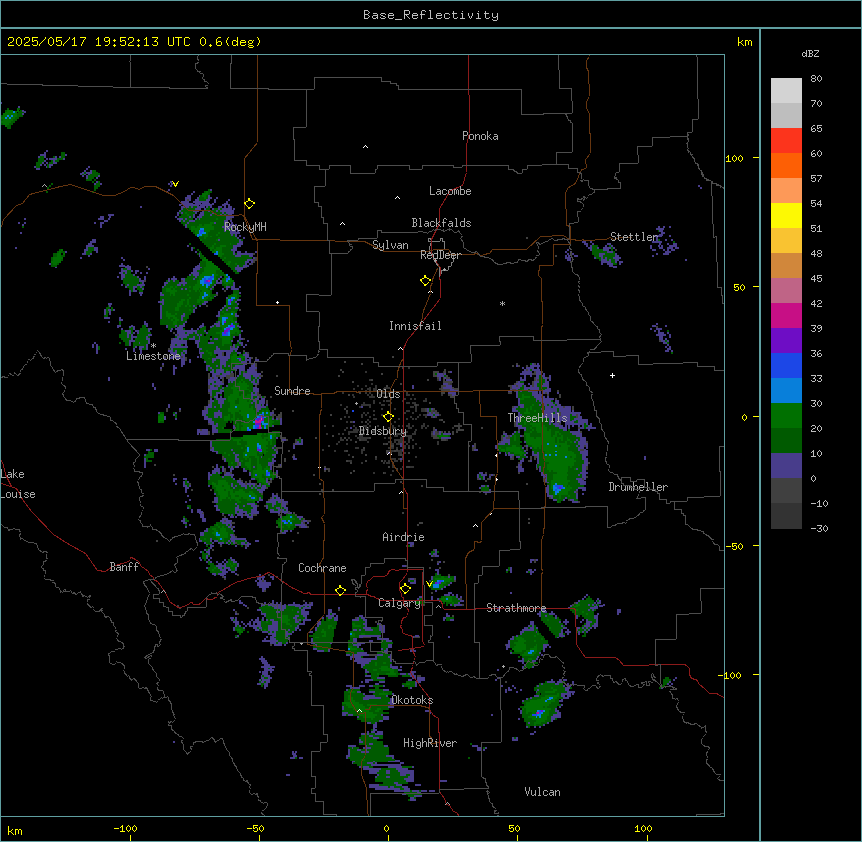The image size is (862, 842).
Task: Click the asterisk marker above Limestone
Action: pos(153,346)
